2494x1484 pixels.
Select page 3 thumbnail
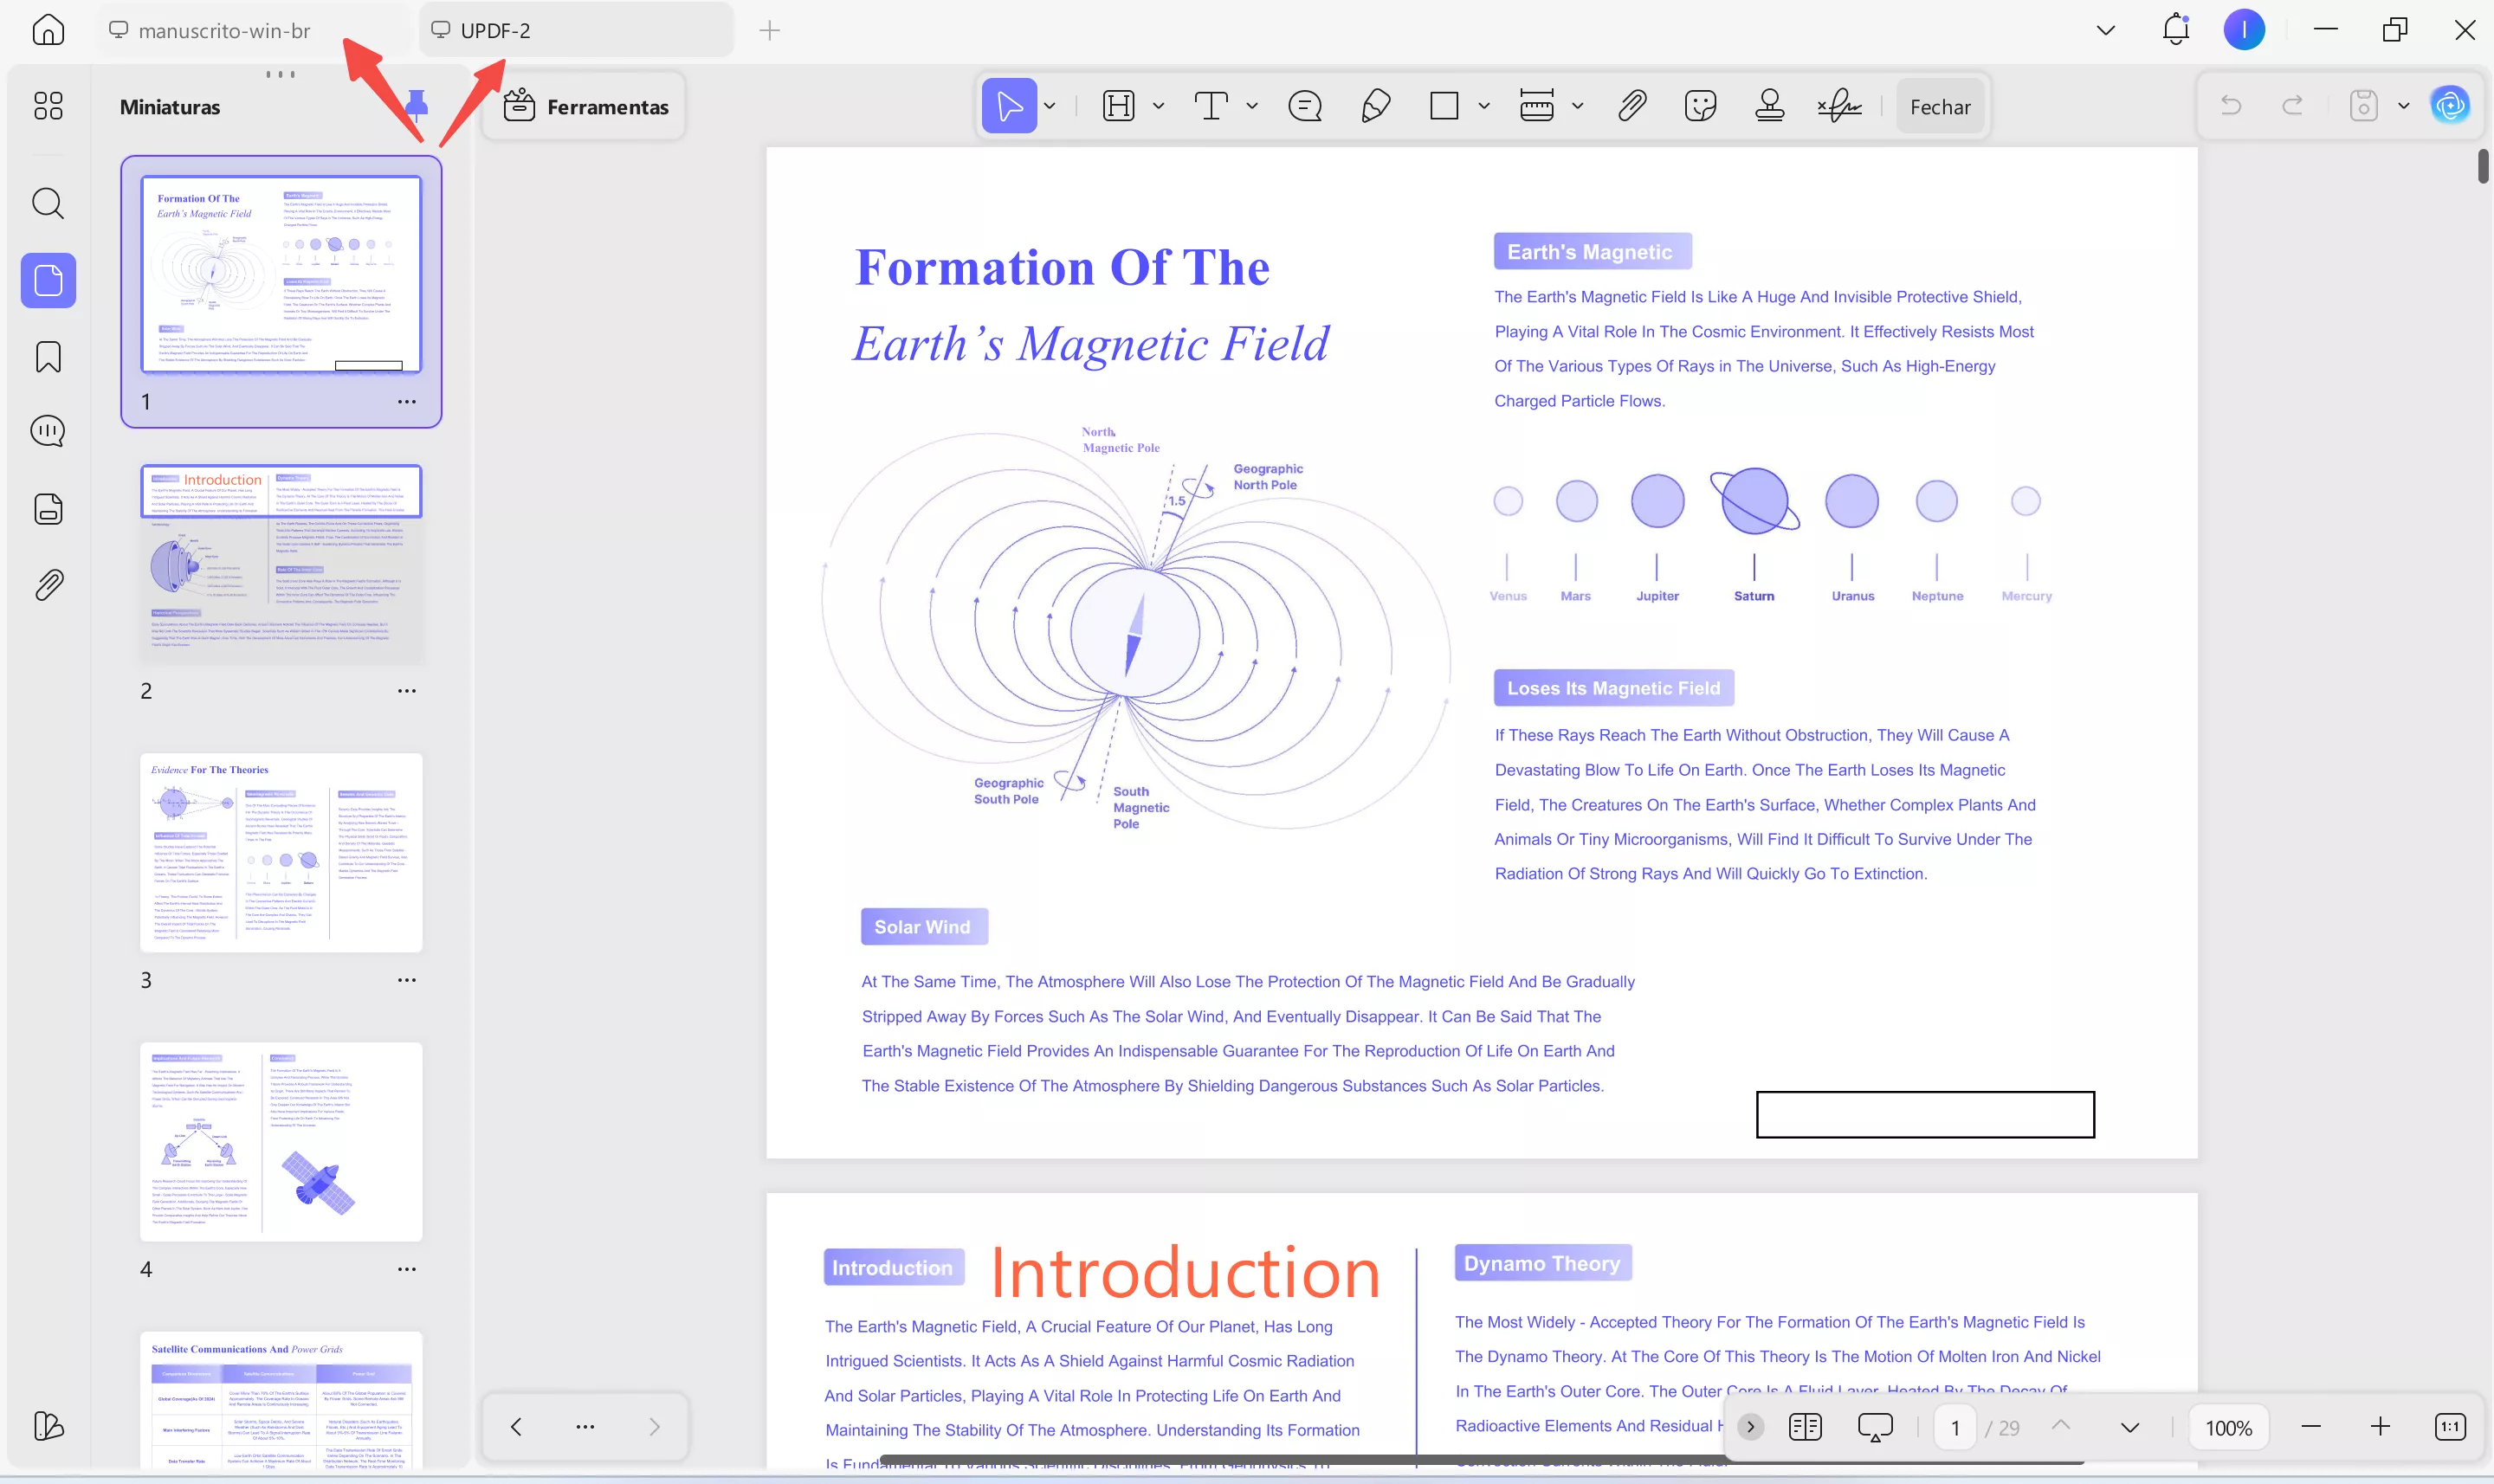[281, 852]
